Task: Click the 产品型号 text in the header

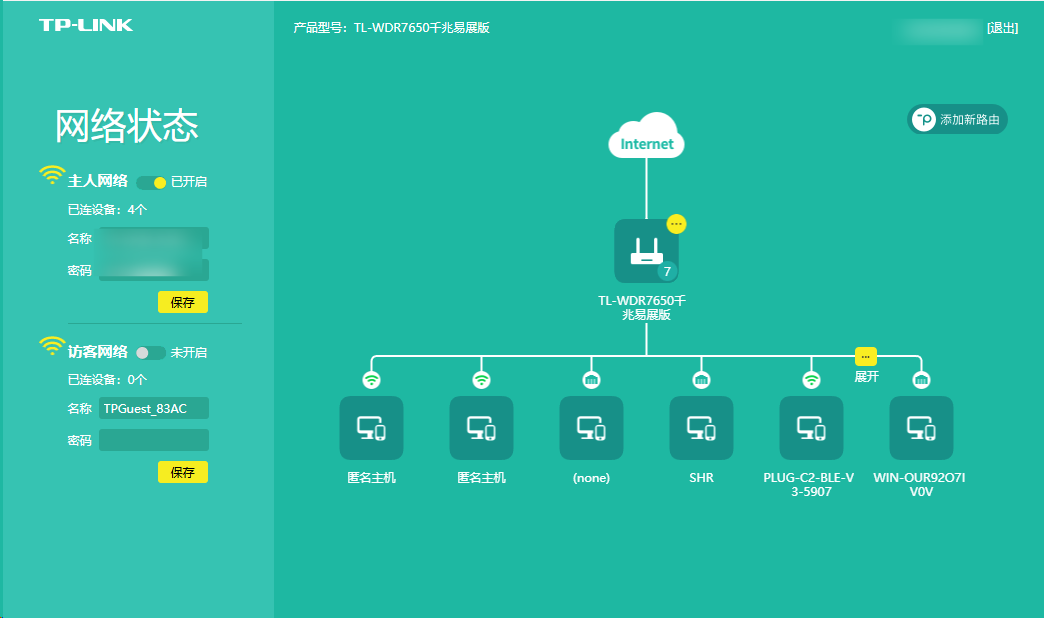Action: 392,28
